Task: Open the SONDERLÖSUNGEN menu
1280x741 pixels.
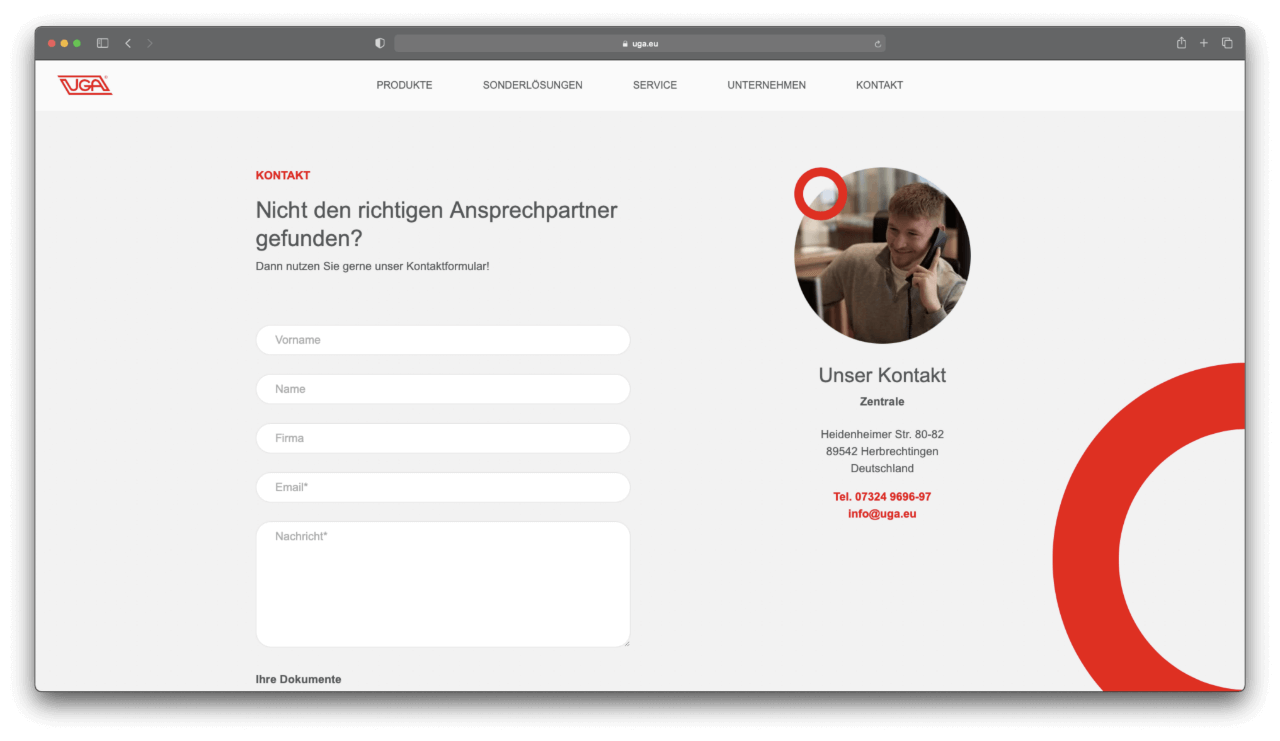Action: [x=532, y=85]
